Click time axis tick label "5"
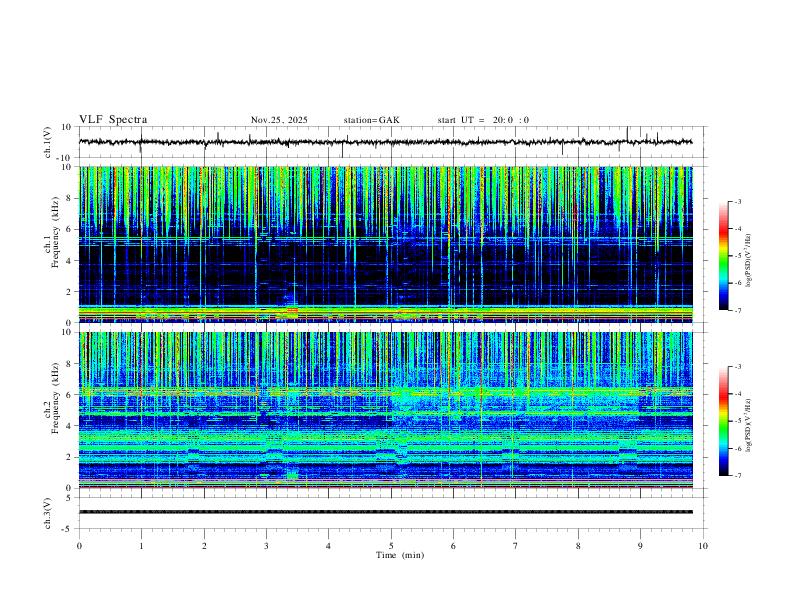 391,546
